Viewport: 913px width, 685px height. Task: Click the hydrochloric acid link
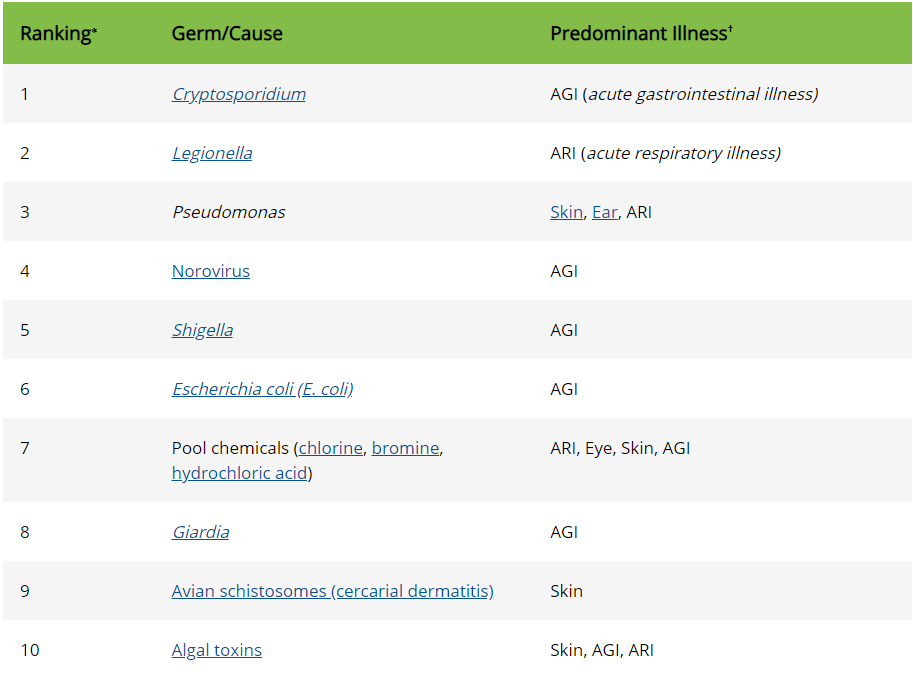click(239, 473)
